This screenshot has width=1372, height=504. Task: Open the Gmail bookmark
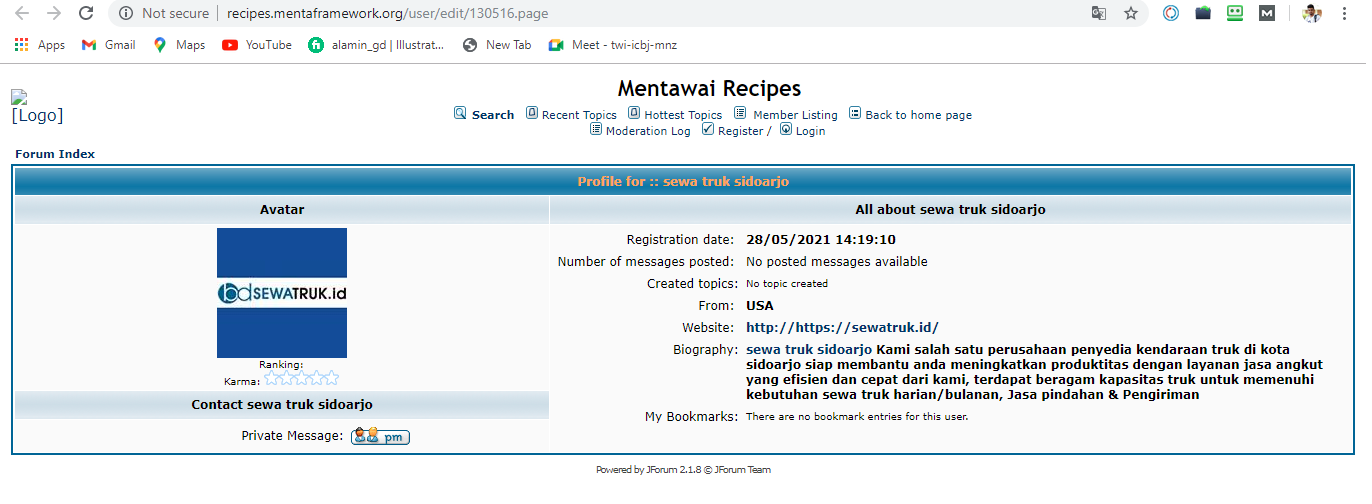[108, 45]
